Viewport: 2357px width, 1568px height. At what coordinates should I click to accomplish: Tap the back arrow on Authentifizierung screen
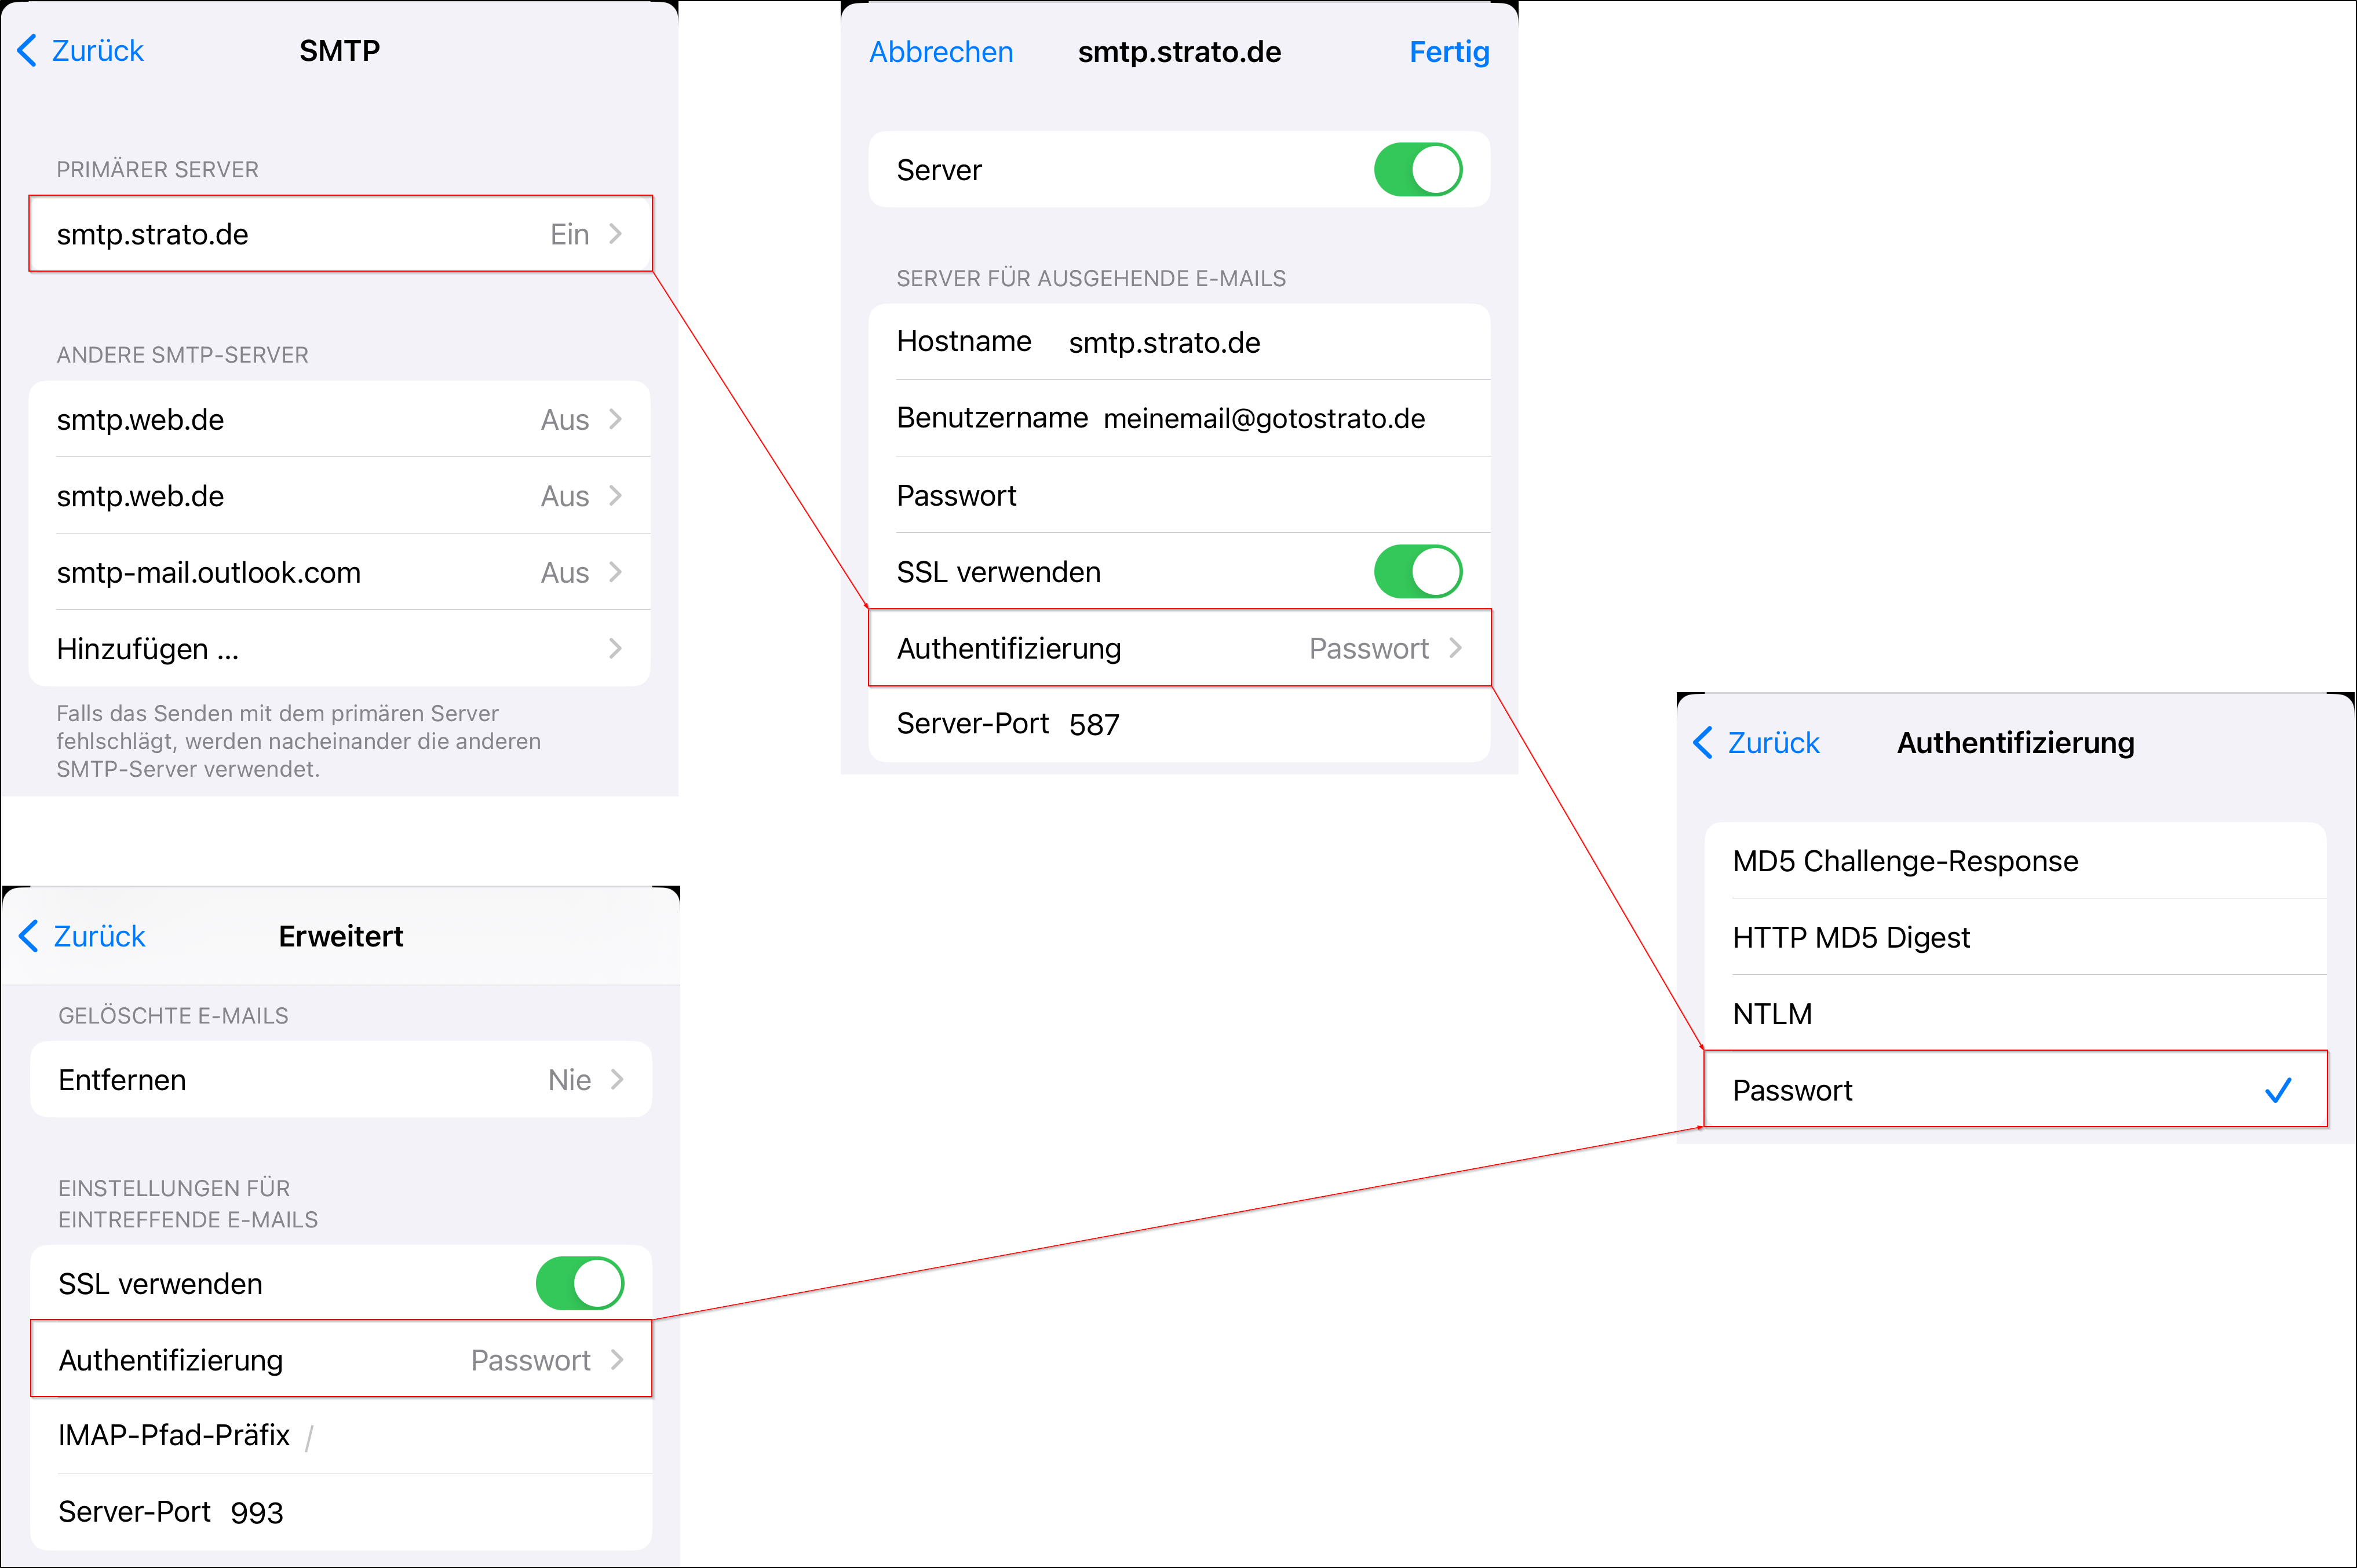click(1703, 742)
